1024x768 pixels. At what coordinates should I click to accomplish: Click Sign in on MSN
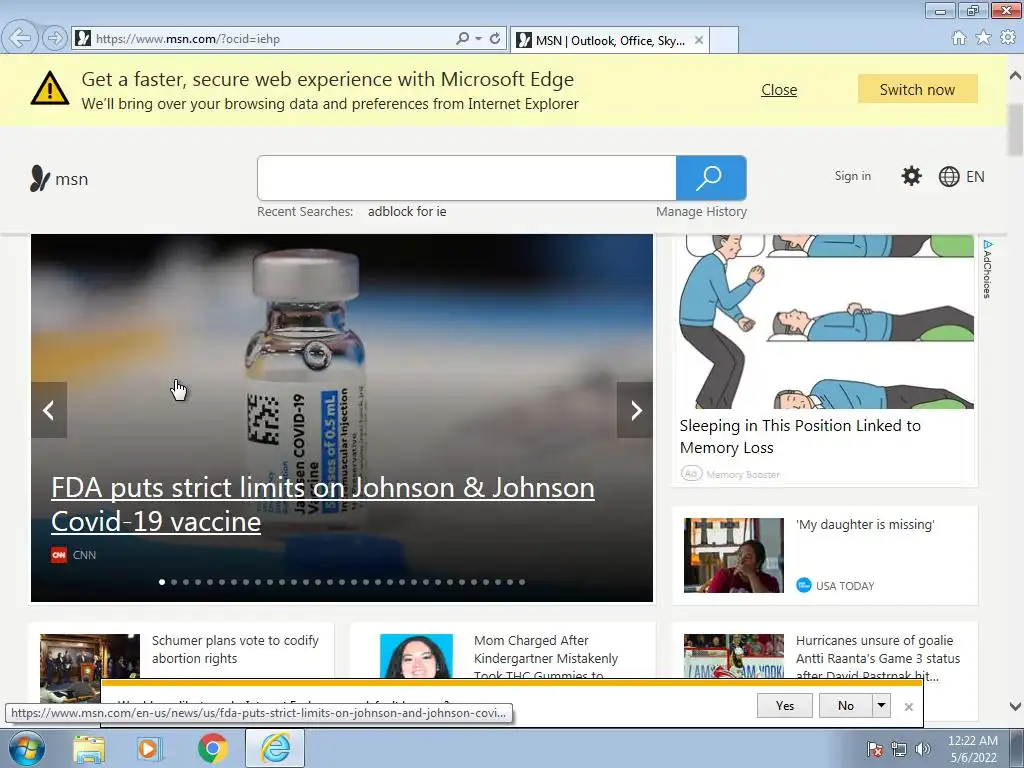tap(852, 176)
